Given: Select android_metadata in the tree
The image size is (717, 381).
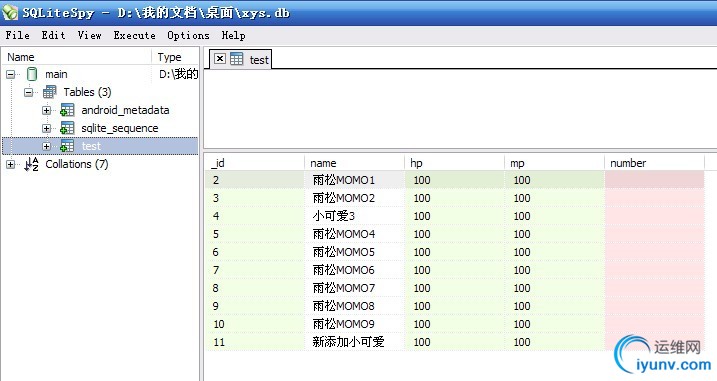Looking at the screenshot, I should (125, 110).
